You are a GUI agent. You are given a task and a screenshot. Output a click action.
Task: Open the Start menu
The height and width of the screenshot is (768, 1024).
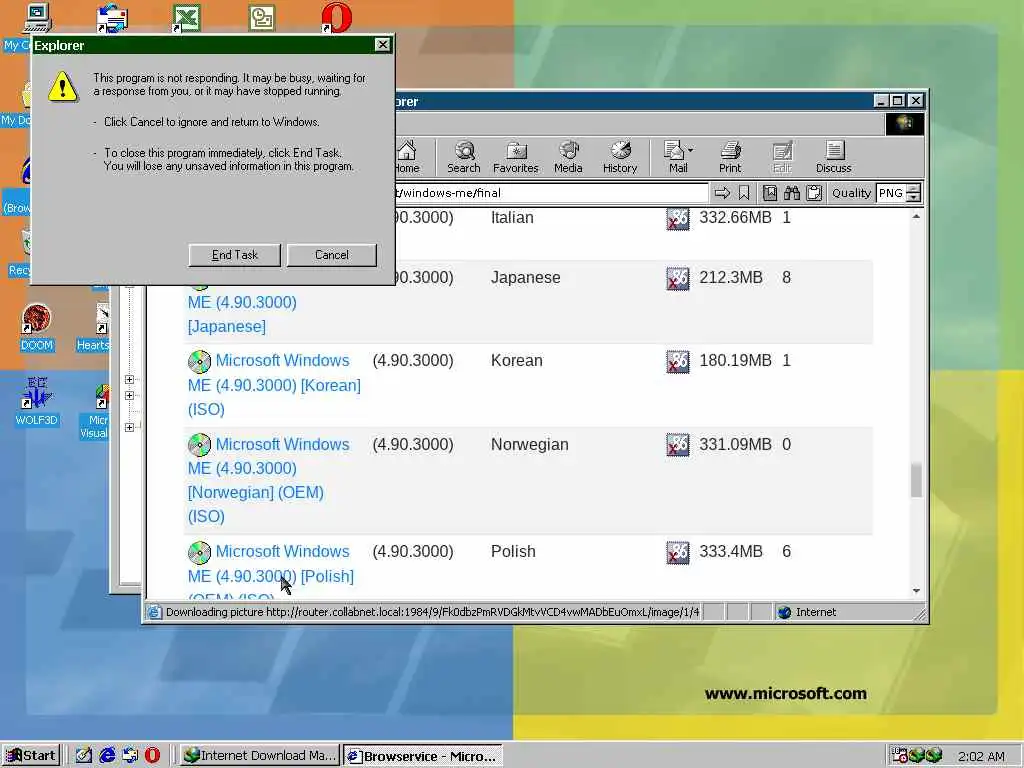point(31,756)
